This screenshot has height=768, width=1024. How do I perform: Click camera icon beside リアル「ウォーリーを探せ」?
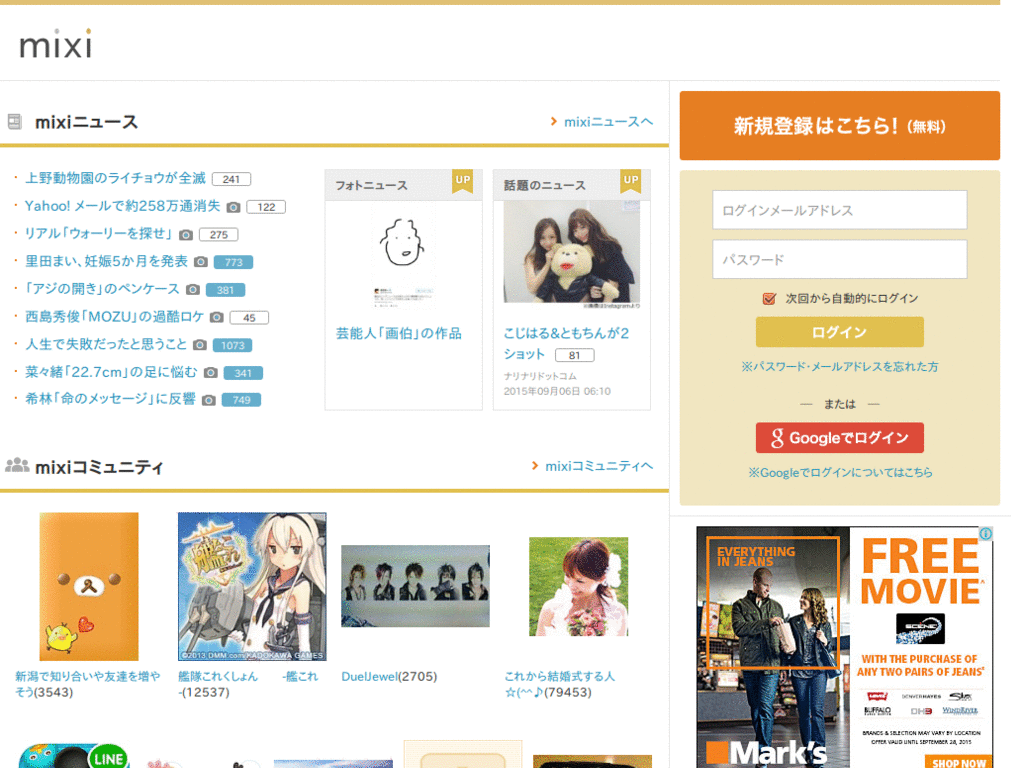(x=186, y=234)
